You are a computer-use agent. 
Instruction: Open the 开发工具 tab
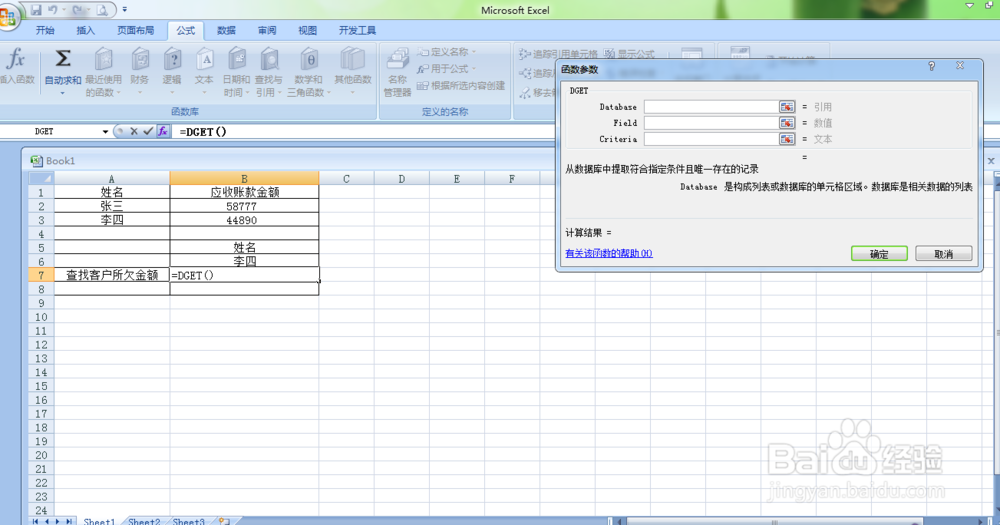point(357,30)
